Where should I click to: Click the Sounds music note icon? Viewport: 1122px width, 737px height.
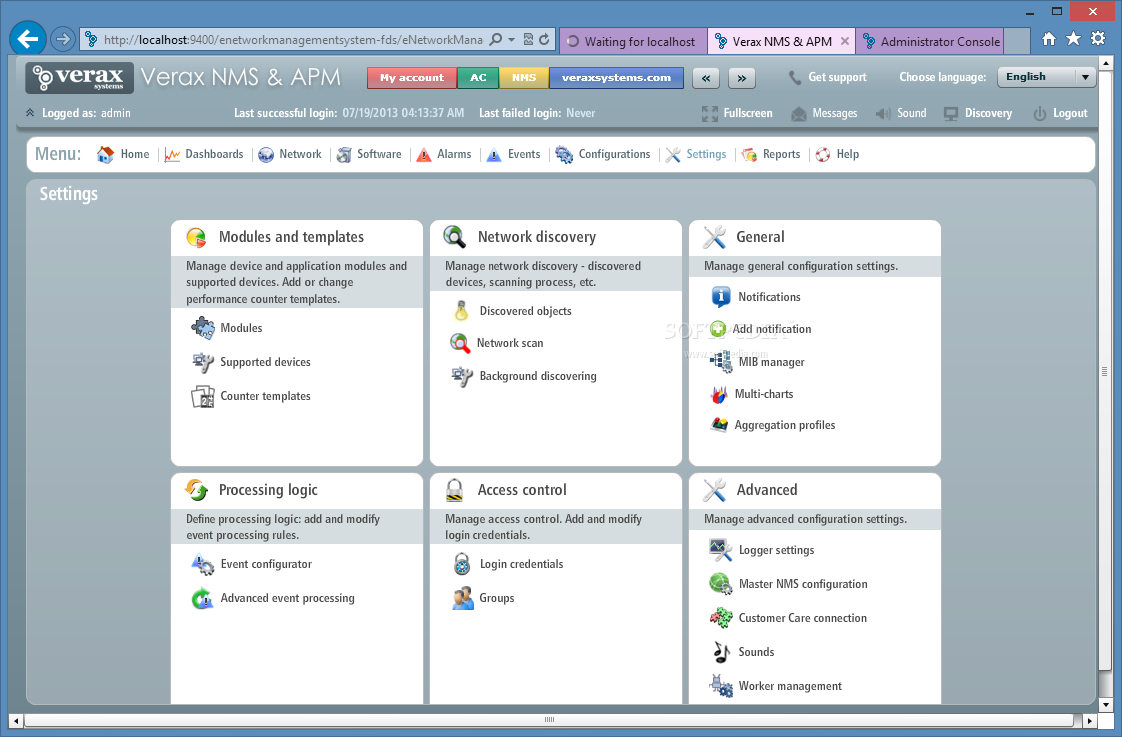(x=721, y=652)
